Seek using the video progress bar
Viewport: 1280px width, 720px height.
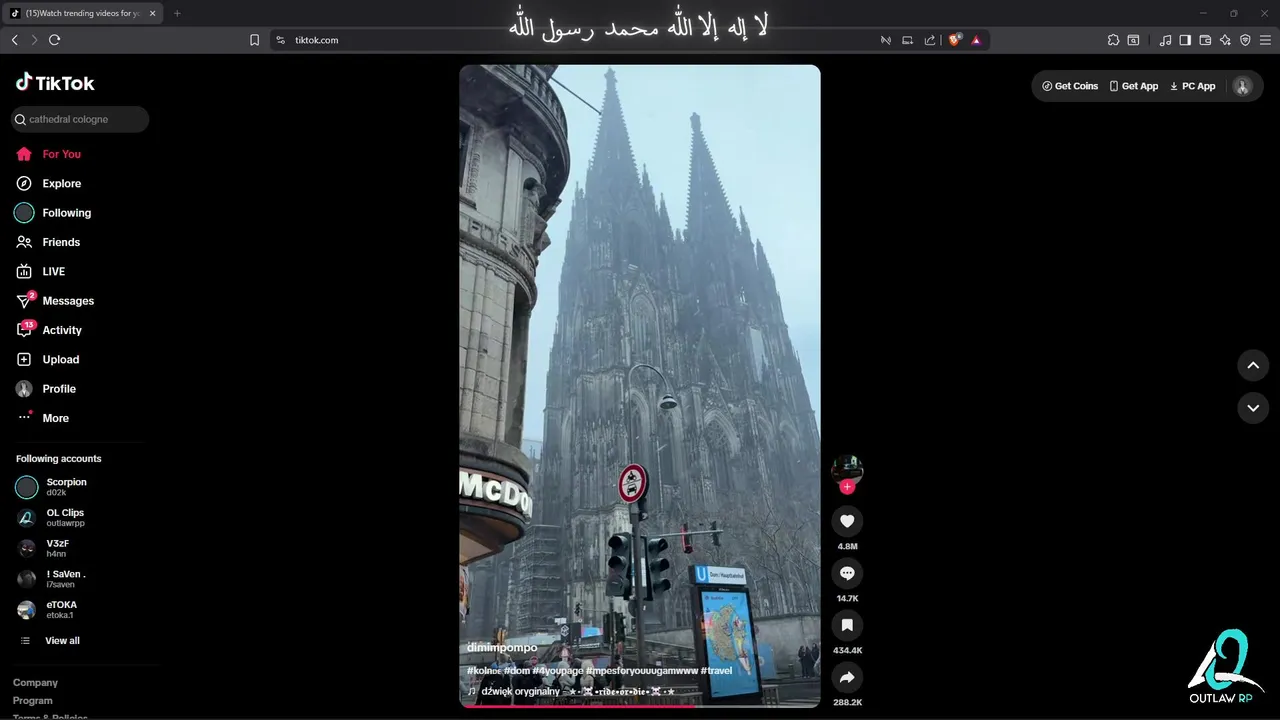click(640, 705)
